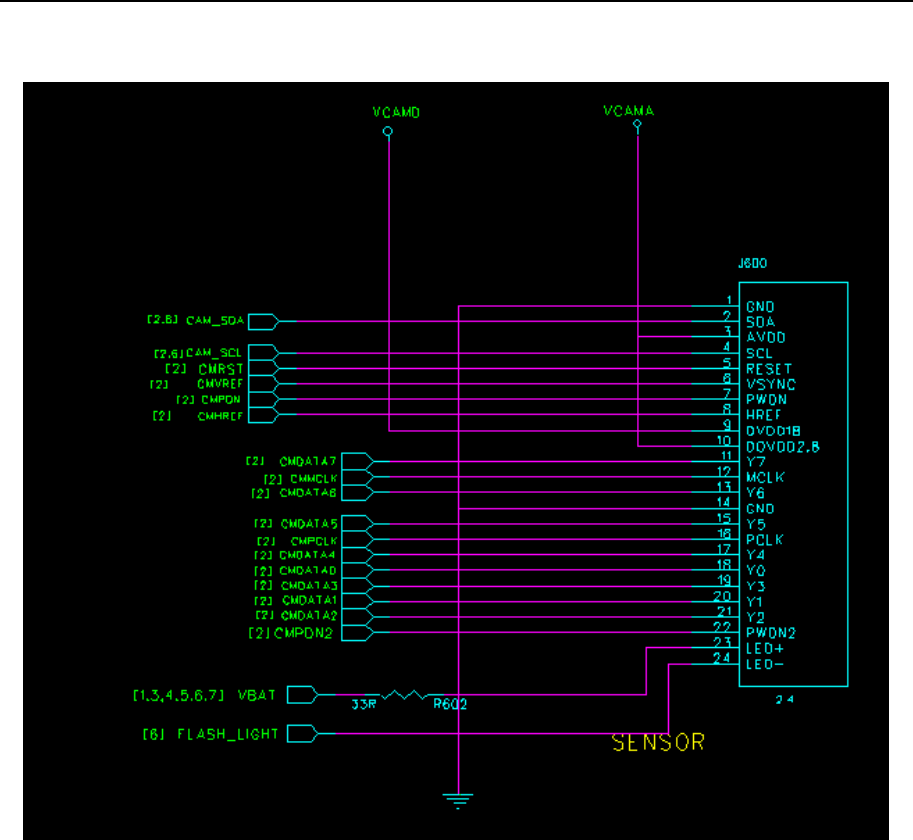
Task: Select the CMDATA1 port symbol
Action: pos(358,601)
